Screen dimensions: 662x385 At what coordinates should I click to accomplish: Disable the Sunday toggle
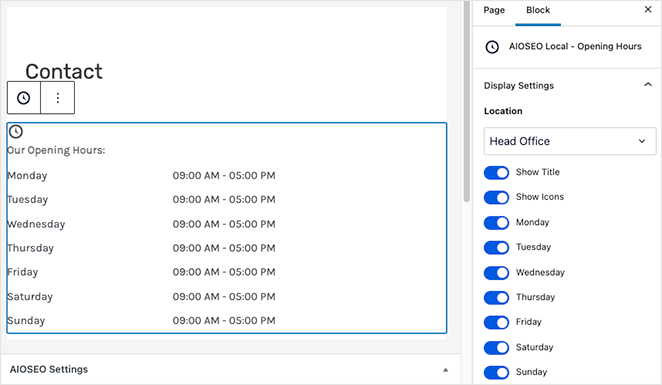pos(496,372)
